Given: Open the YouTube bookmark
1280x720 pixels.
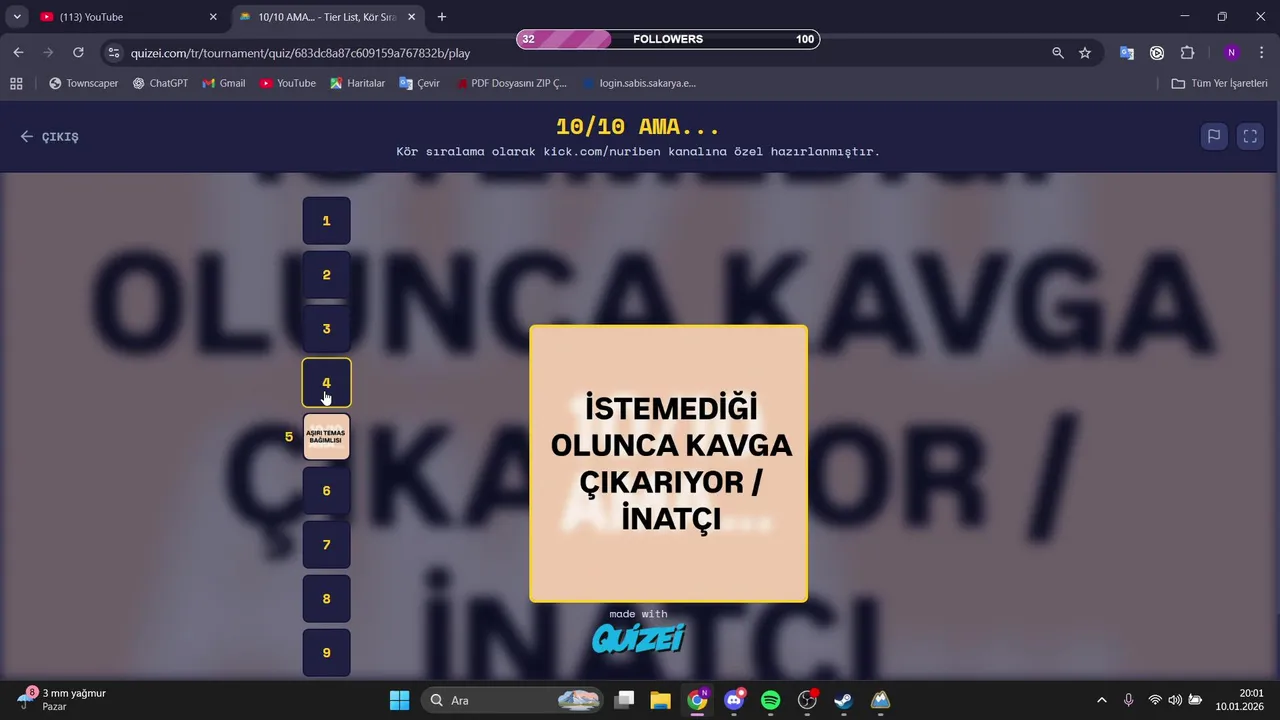Looking at the screenshot, I should (288, 83).
